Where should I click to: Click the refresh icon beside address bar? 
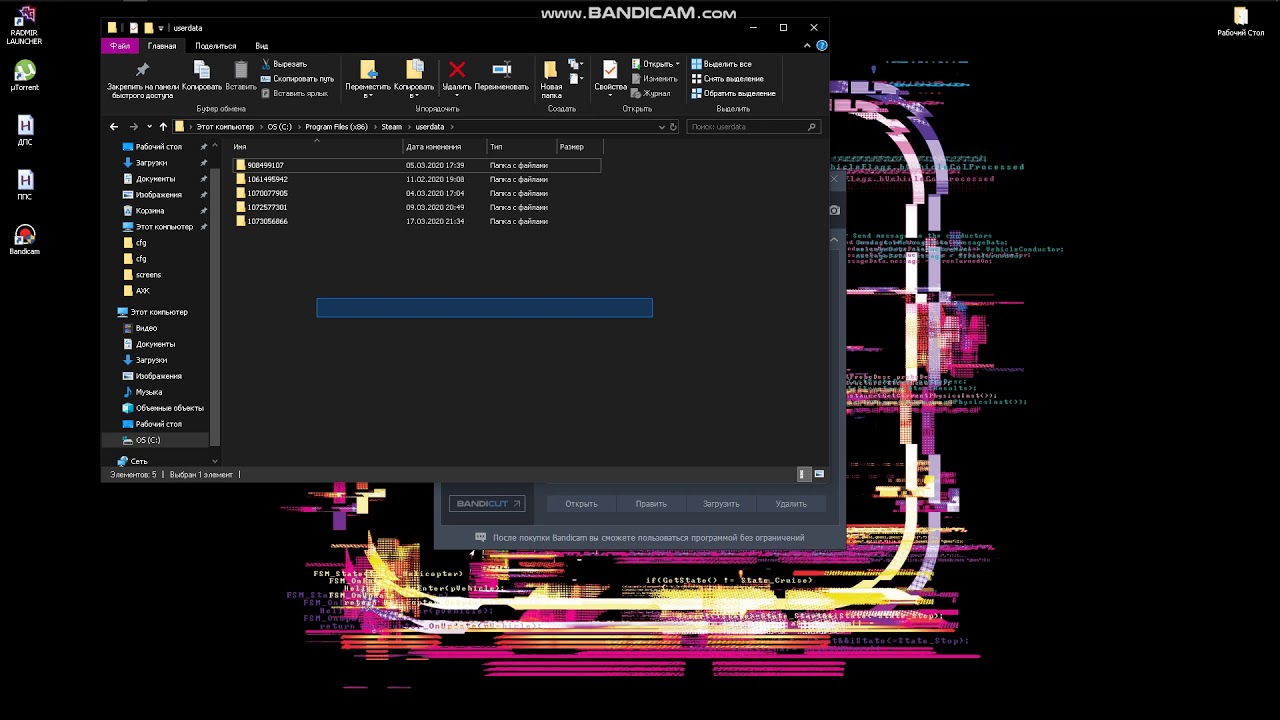(673, 127)
